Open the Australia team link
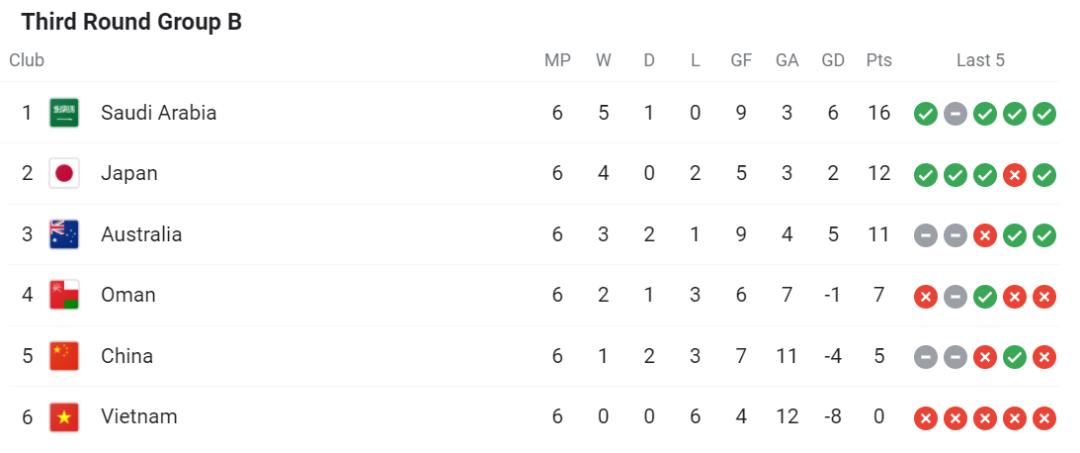The width and height of the screenshot is (1080, 453). pos(141,235)
